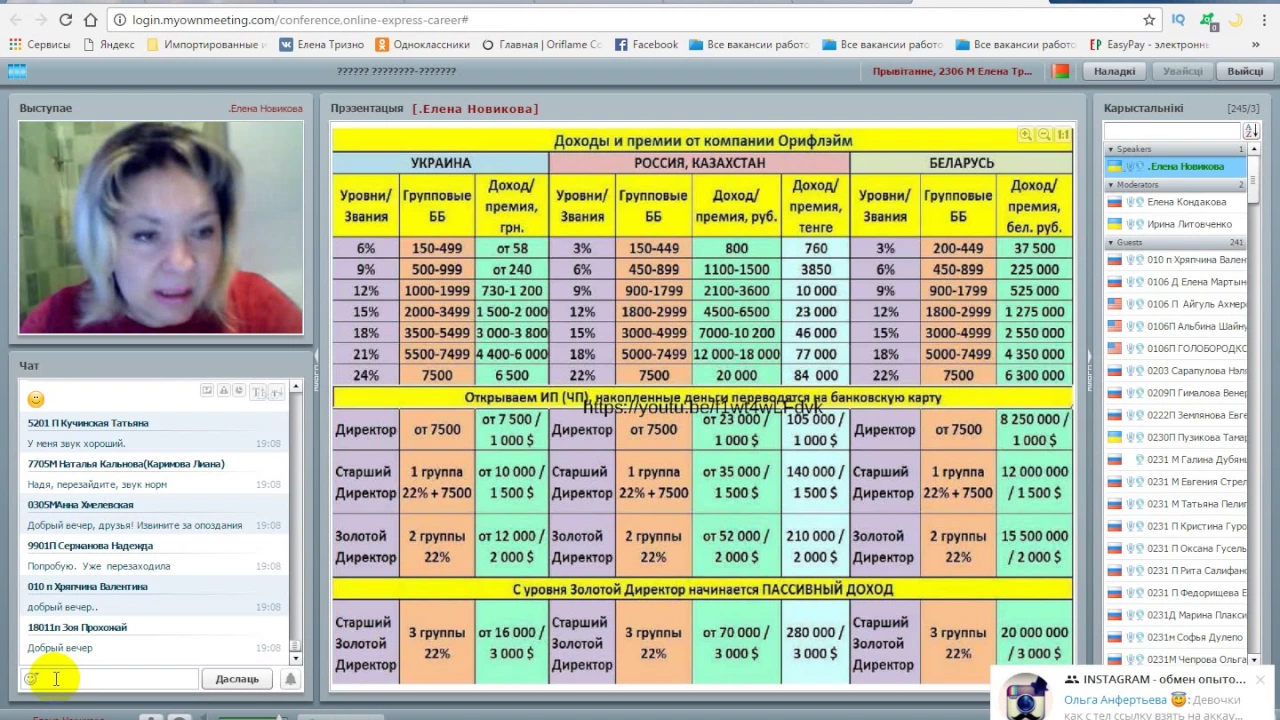Image resolution: width=1280 pixels, height=720 pixels.
Task: View site information icon in address bar
Action: point(119,20)
